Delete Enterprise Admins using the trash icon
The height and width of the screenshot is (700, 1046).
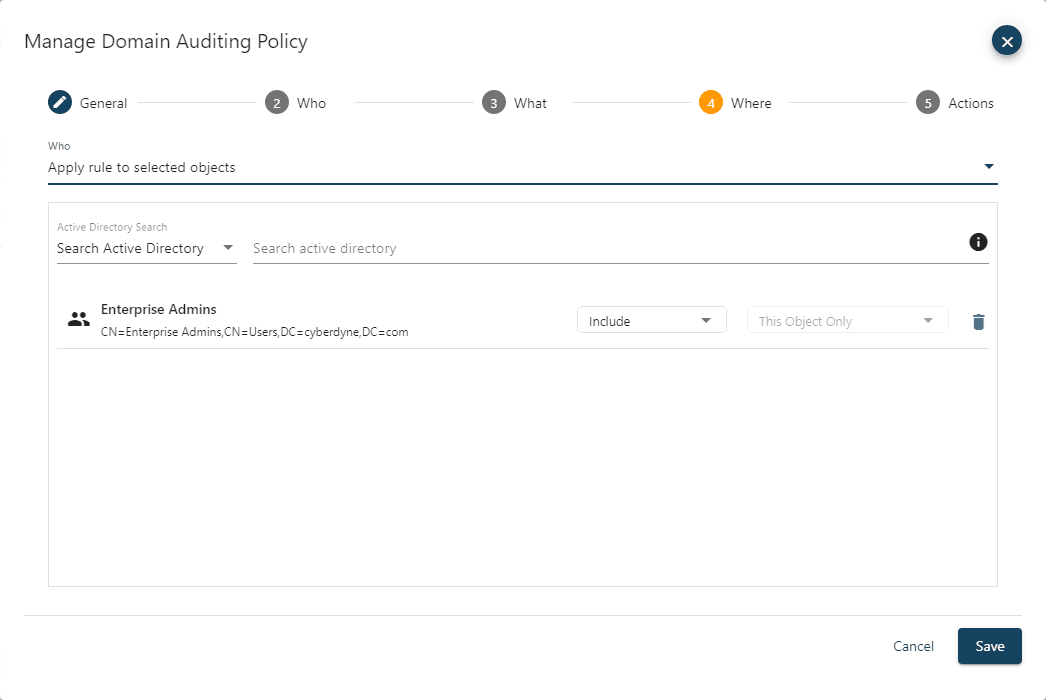pos(978,321)
